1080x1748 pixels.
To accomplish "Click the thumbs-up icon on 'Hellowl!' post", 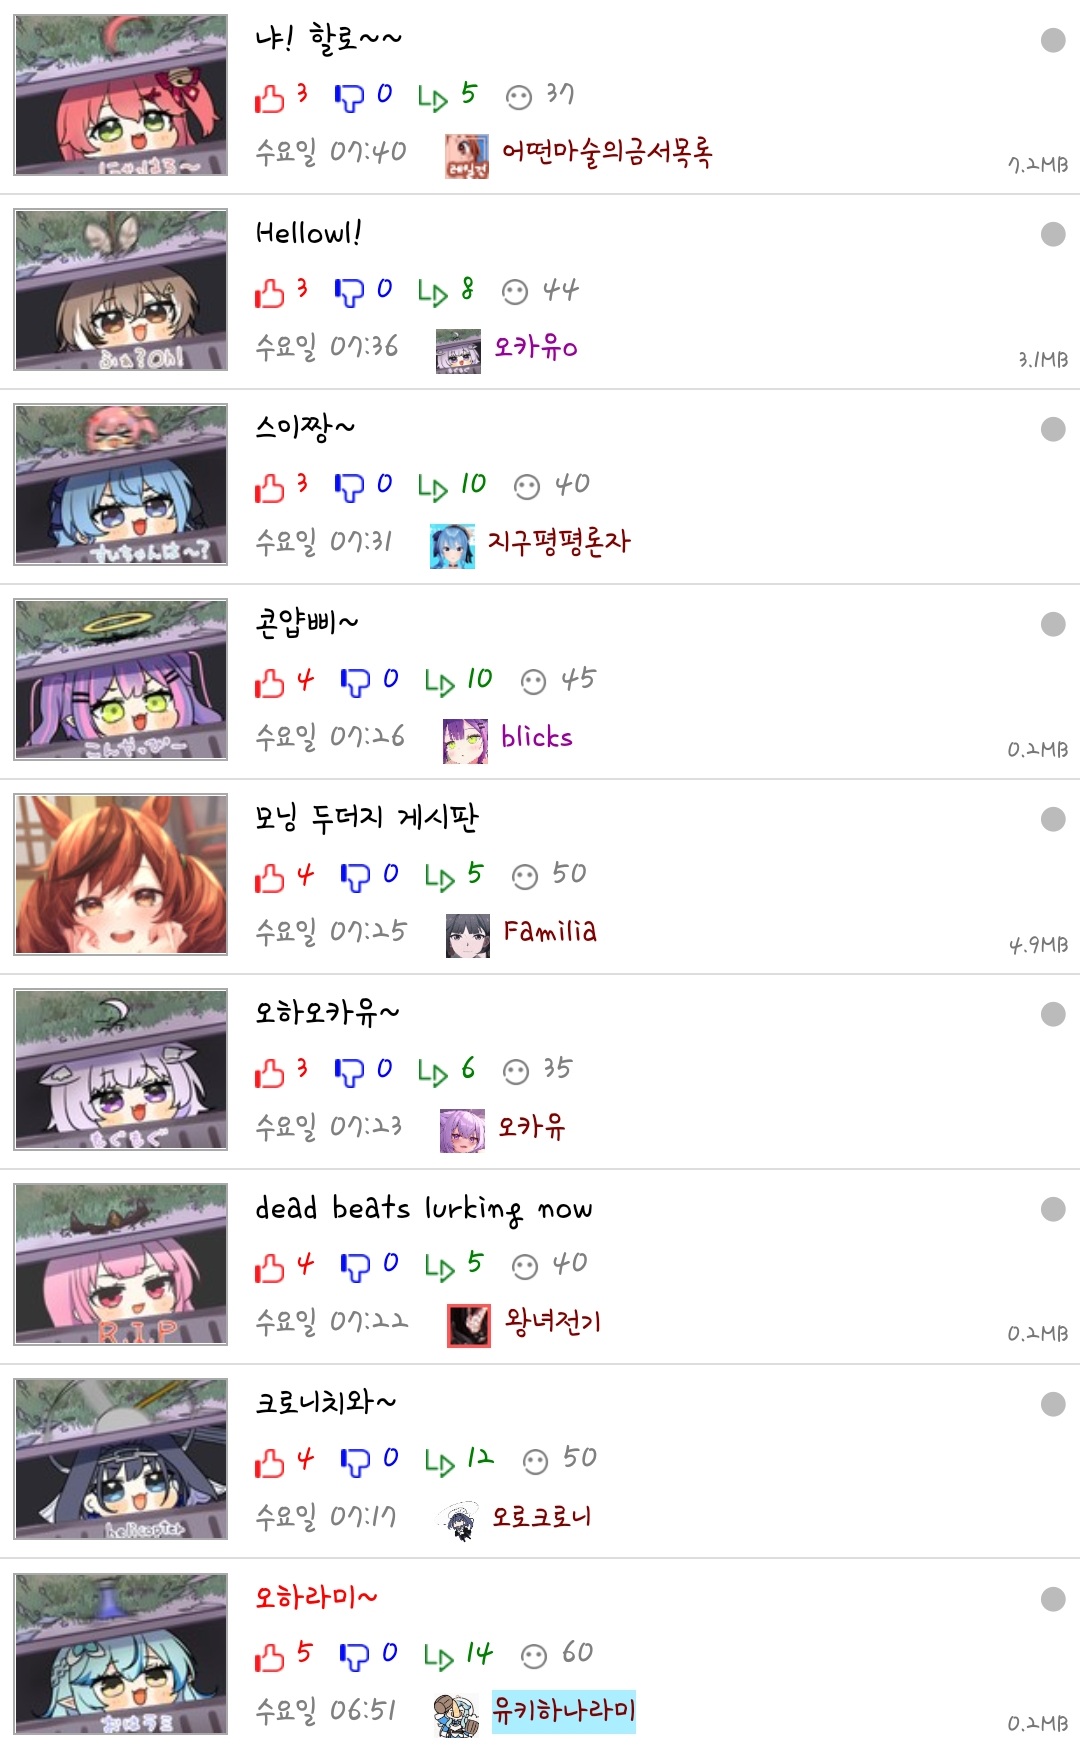I will pyautogui.click(x=269, y=293).
